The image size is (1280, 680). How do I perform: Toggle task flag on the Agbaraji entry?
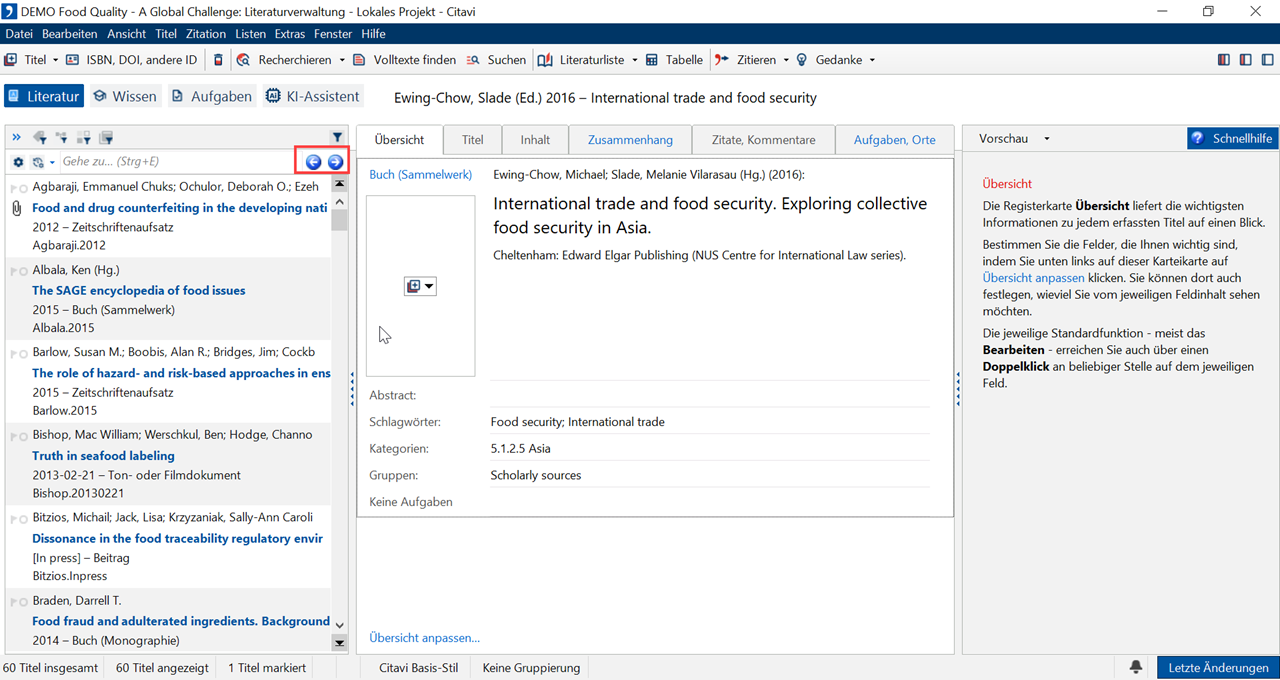[17, 188]
